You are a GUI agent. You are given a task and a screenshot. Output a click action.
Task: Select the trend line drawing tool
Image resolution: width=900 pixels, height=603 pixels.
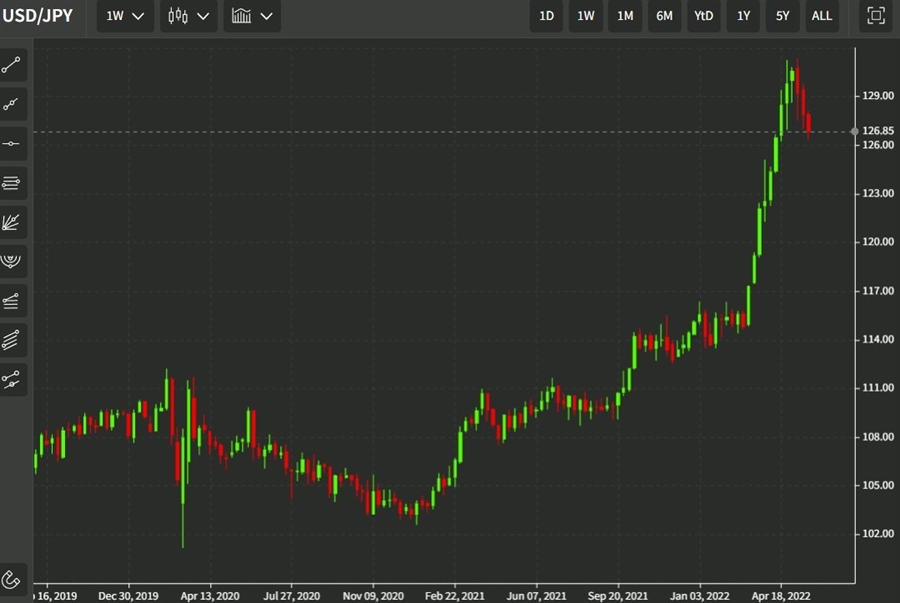pyautogui.click(x=12, y=65)
